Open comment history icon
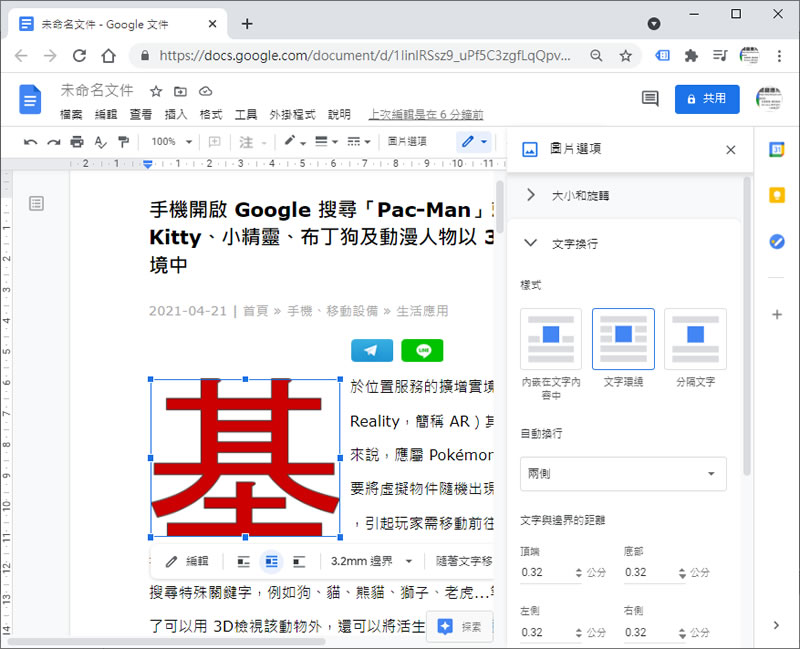Viewport: 800px width, 649px height. tap(649, 98)
